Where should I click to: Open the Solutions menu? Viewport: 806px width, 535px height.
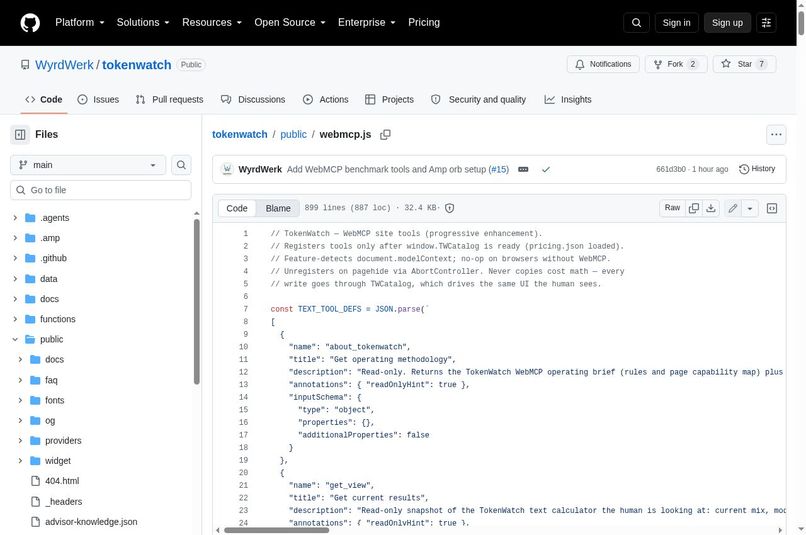[x=143, y=23]
